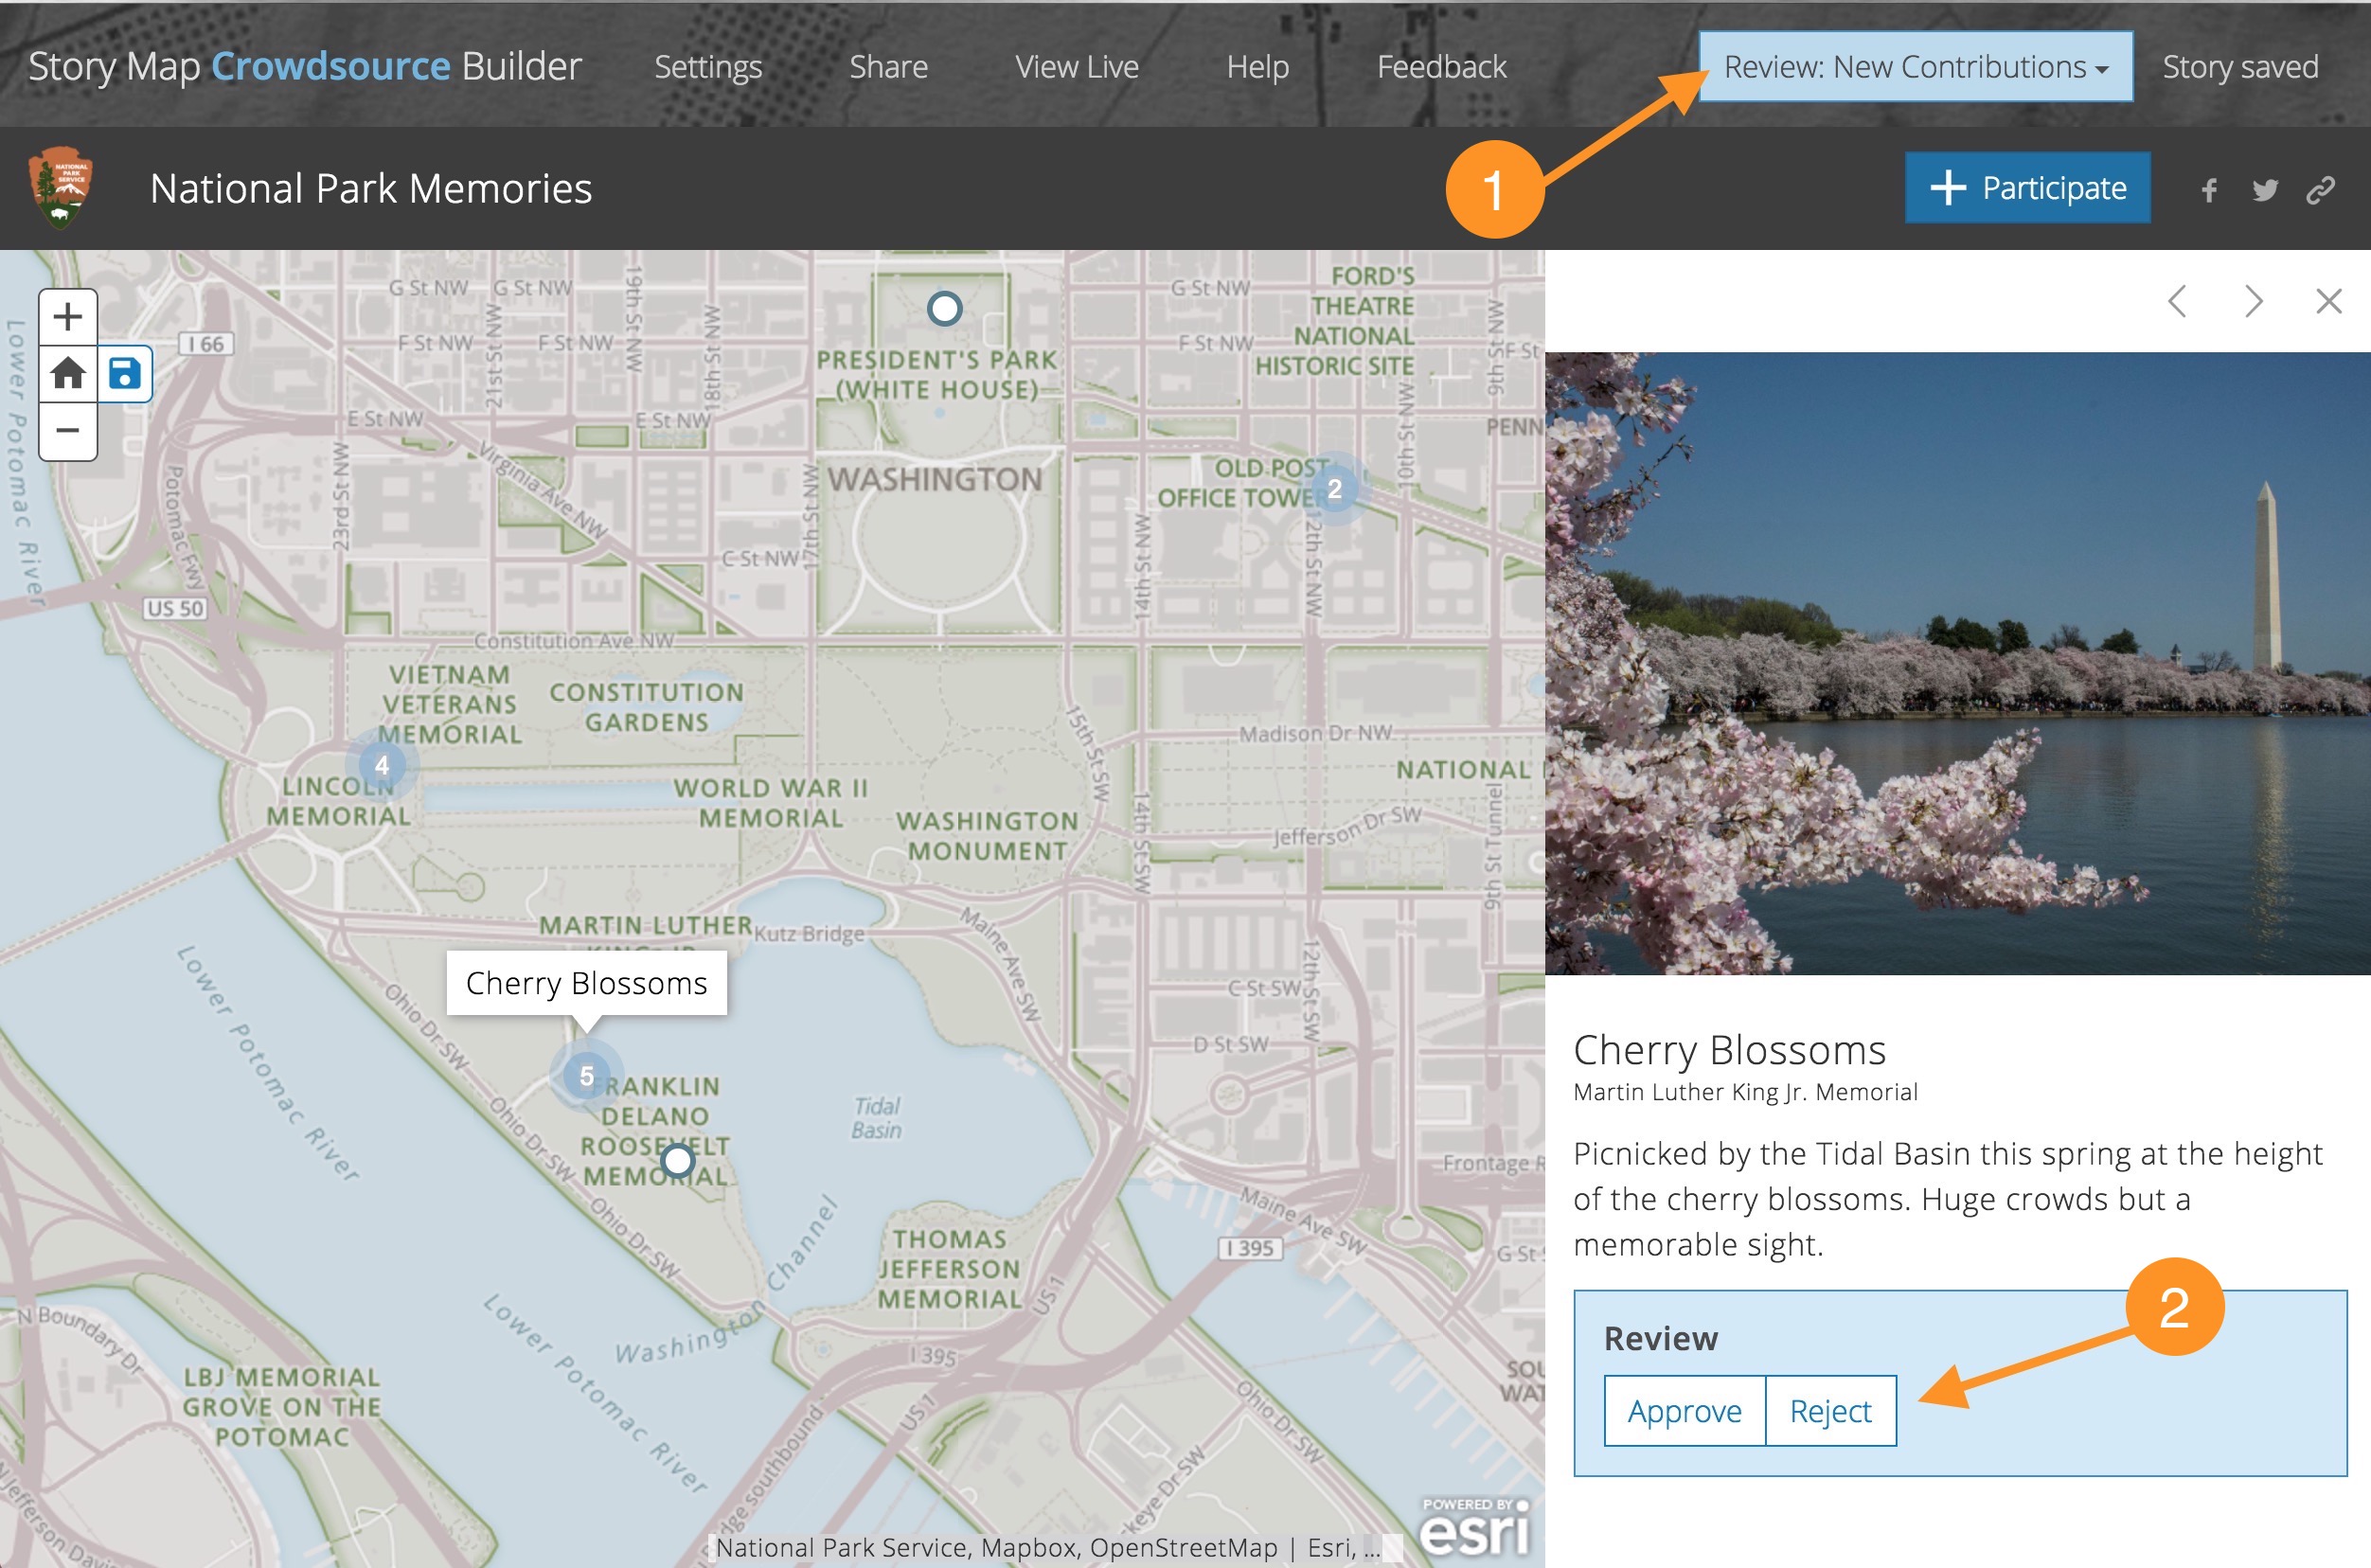Click the map zoom out minus icon
This screenshot has height=1568, width=2371.
(x=67, y=431)
